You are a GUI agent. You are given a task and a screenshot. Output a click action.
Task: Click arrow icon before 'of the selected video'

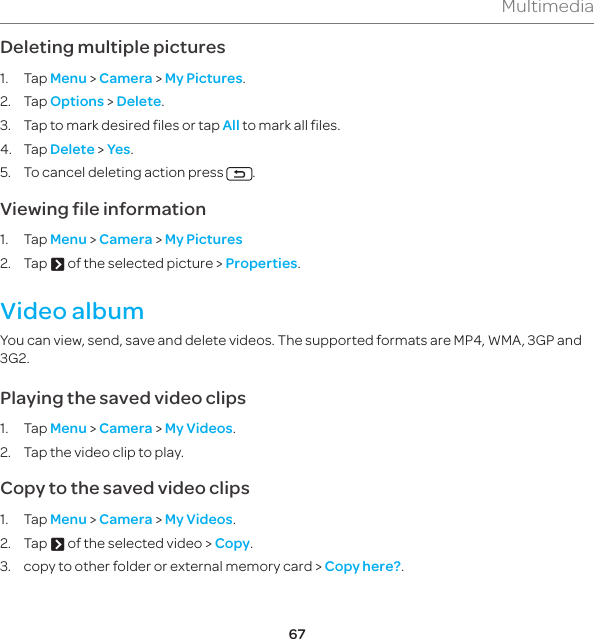click(57, 544)
